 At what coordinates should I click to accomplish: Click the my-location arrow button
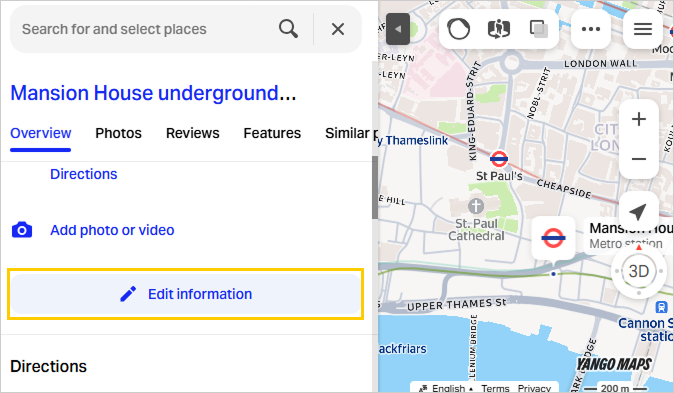pos(638,211)
